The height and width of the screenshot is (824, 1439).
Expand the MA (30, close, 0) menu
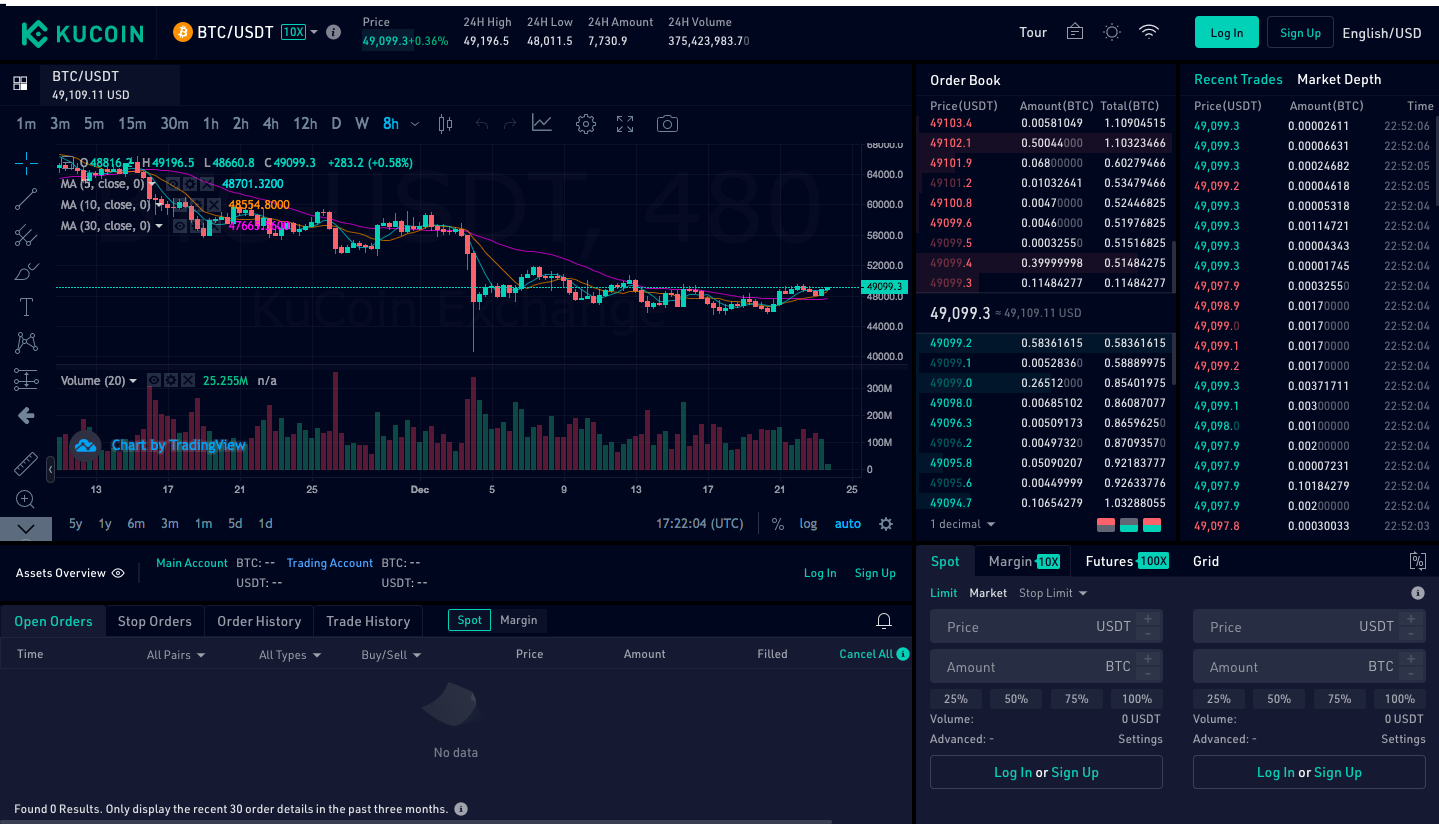(159, 226)
